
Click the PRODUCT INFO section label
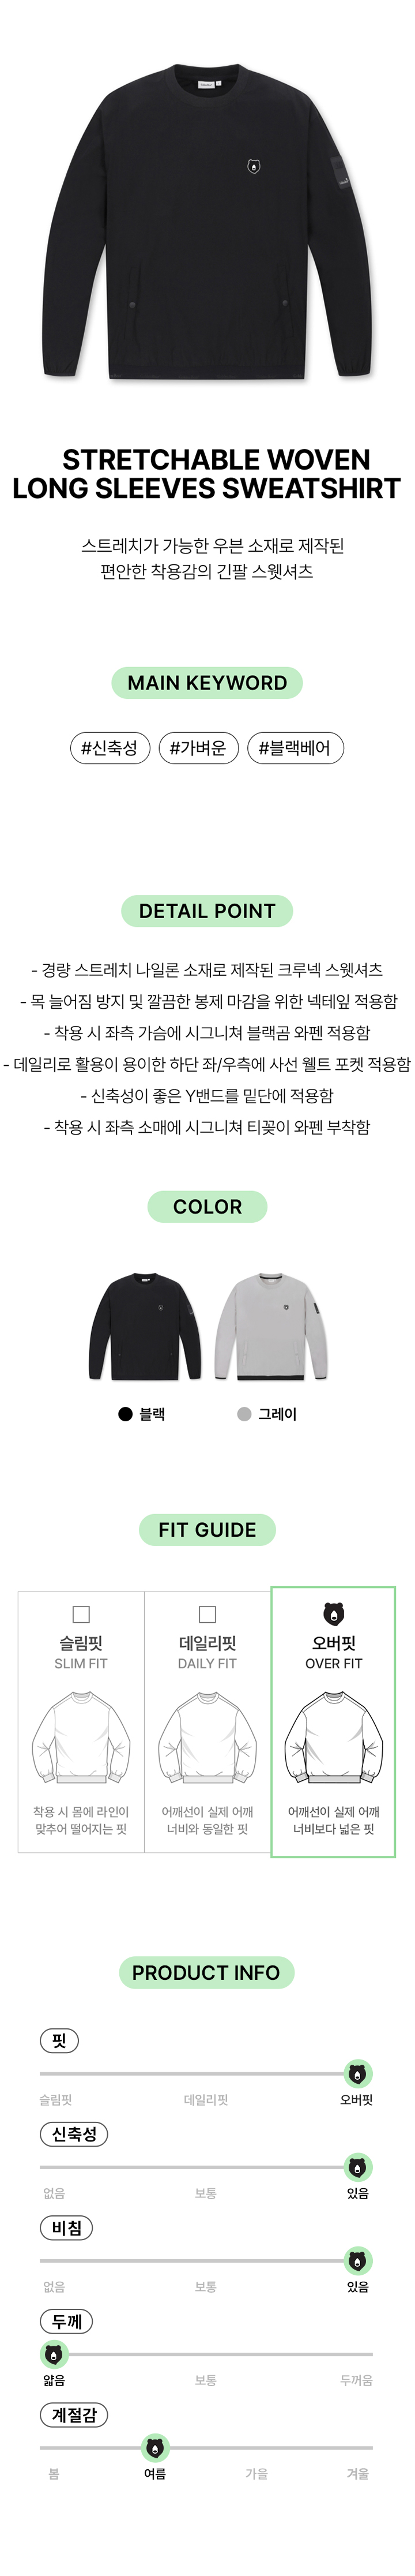[x=206, y=1973]
